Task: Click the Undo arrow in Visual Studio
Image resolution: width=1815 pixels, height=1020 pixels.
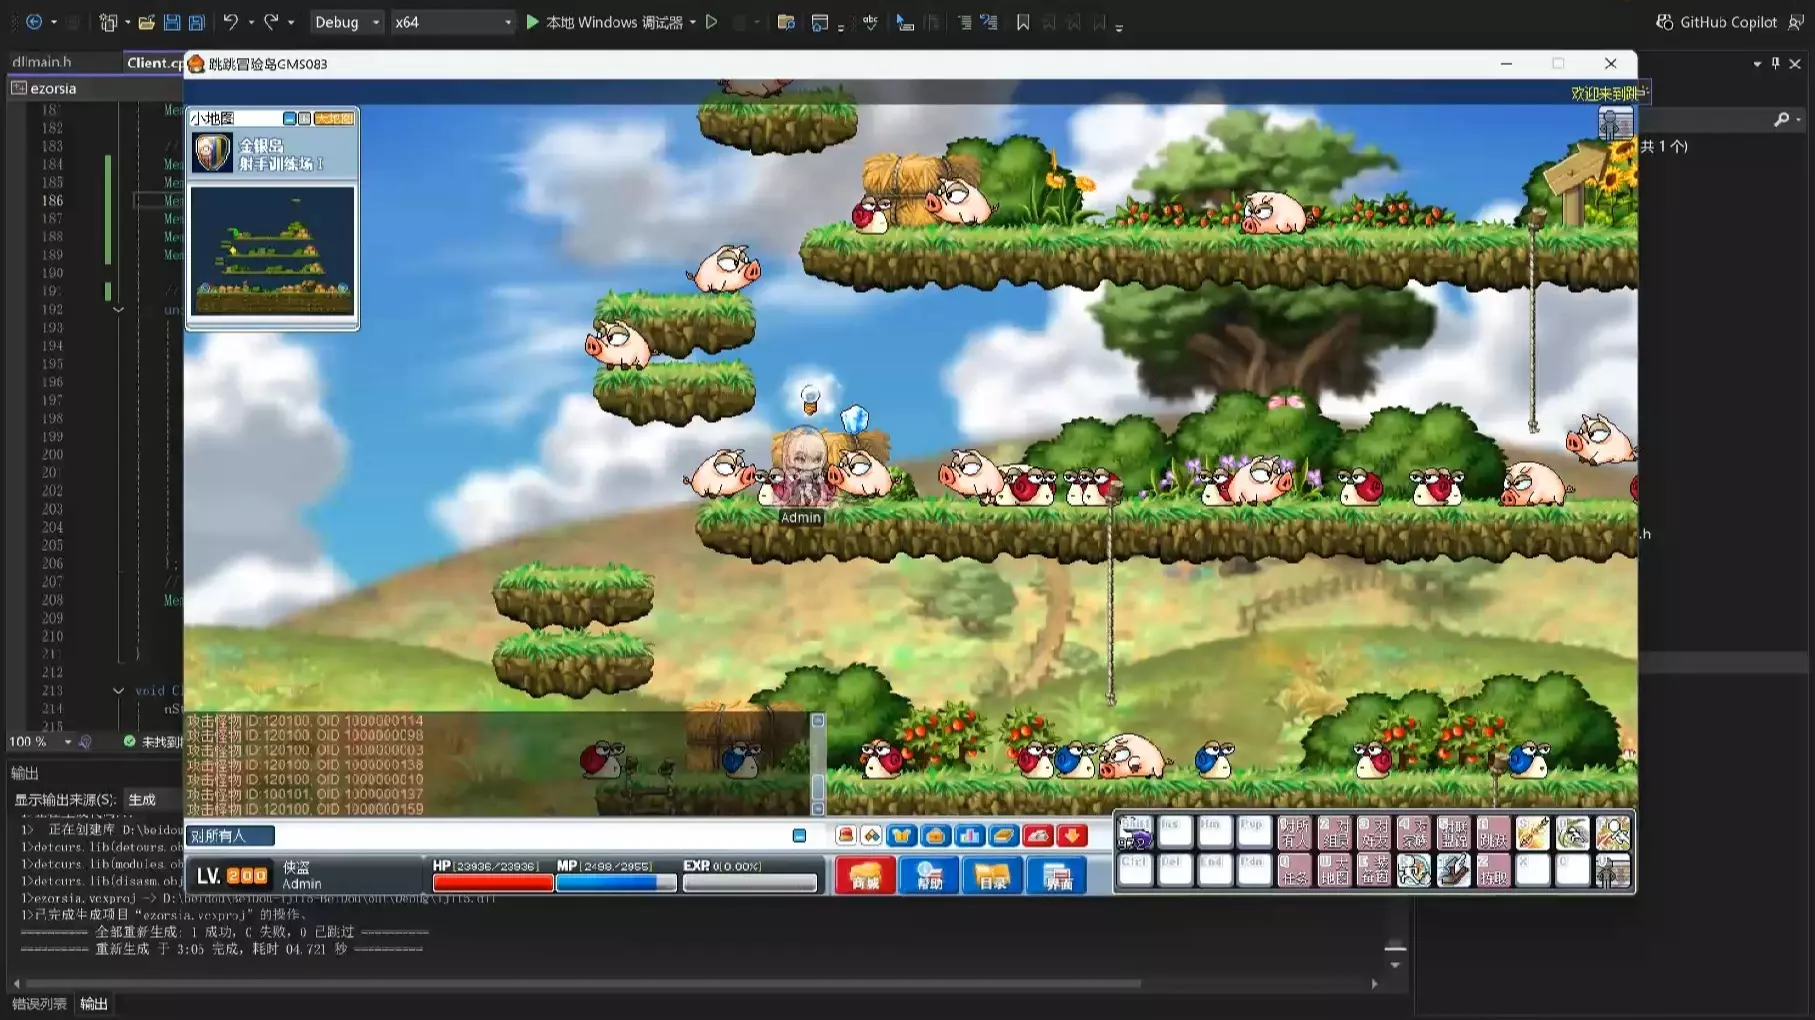Action: (x=230, y=22)
